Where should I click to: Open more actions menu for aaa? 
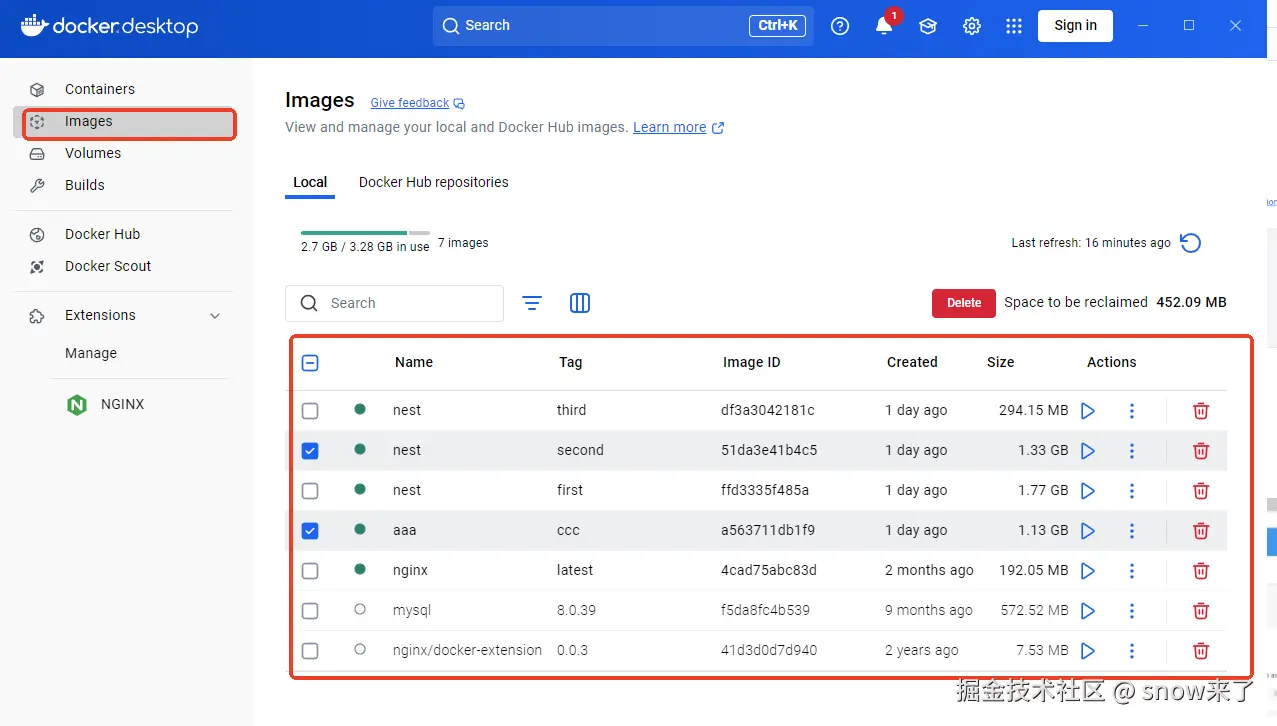[1132, 531]
